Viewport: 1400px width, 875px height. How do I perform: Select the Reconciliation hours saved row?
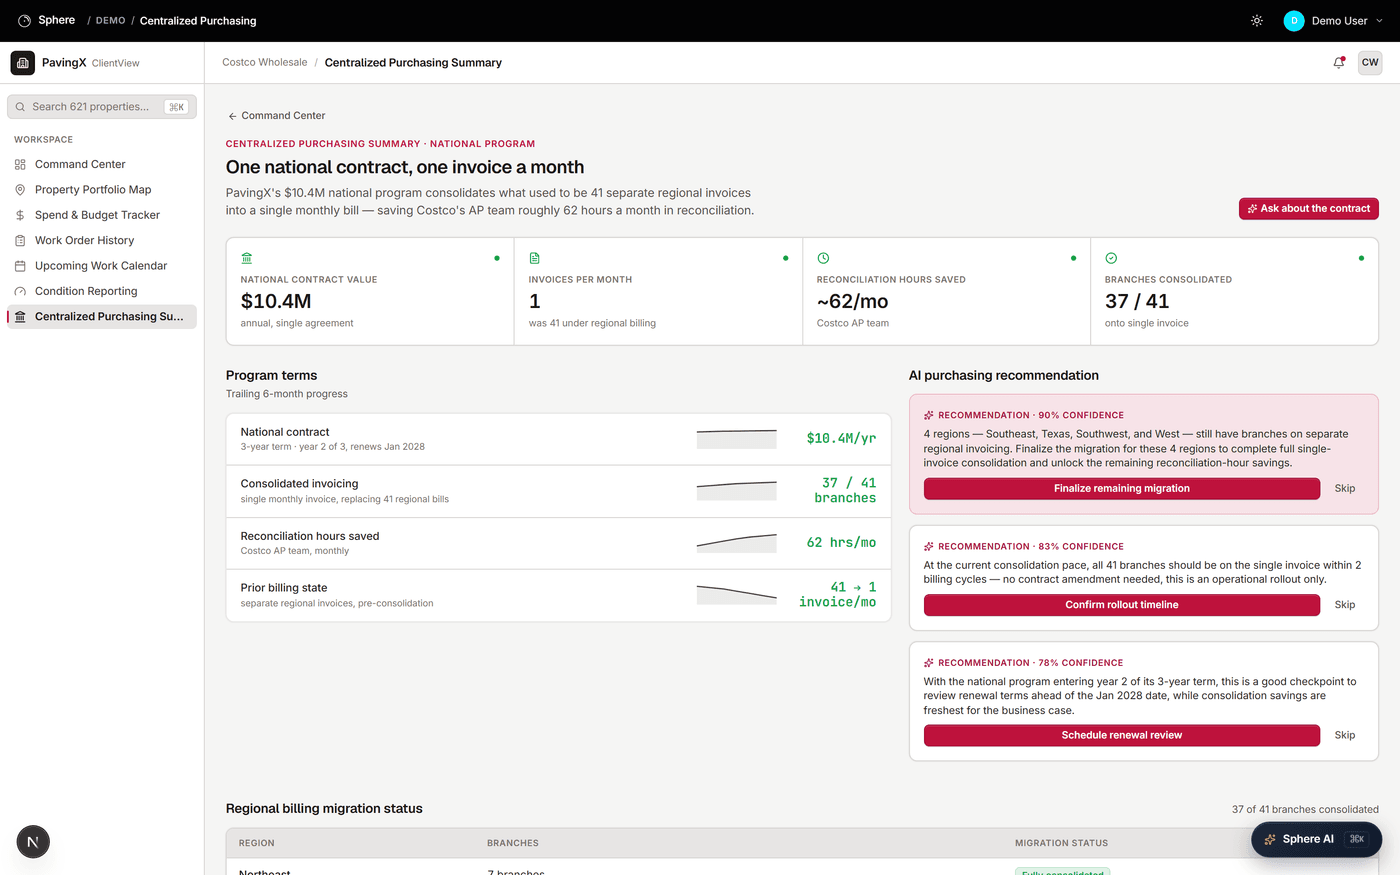pyautogui.click(x=558, y=543)
